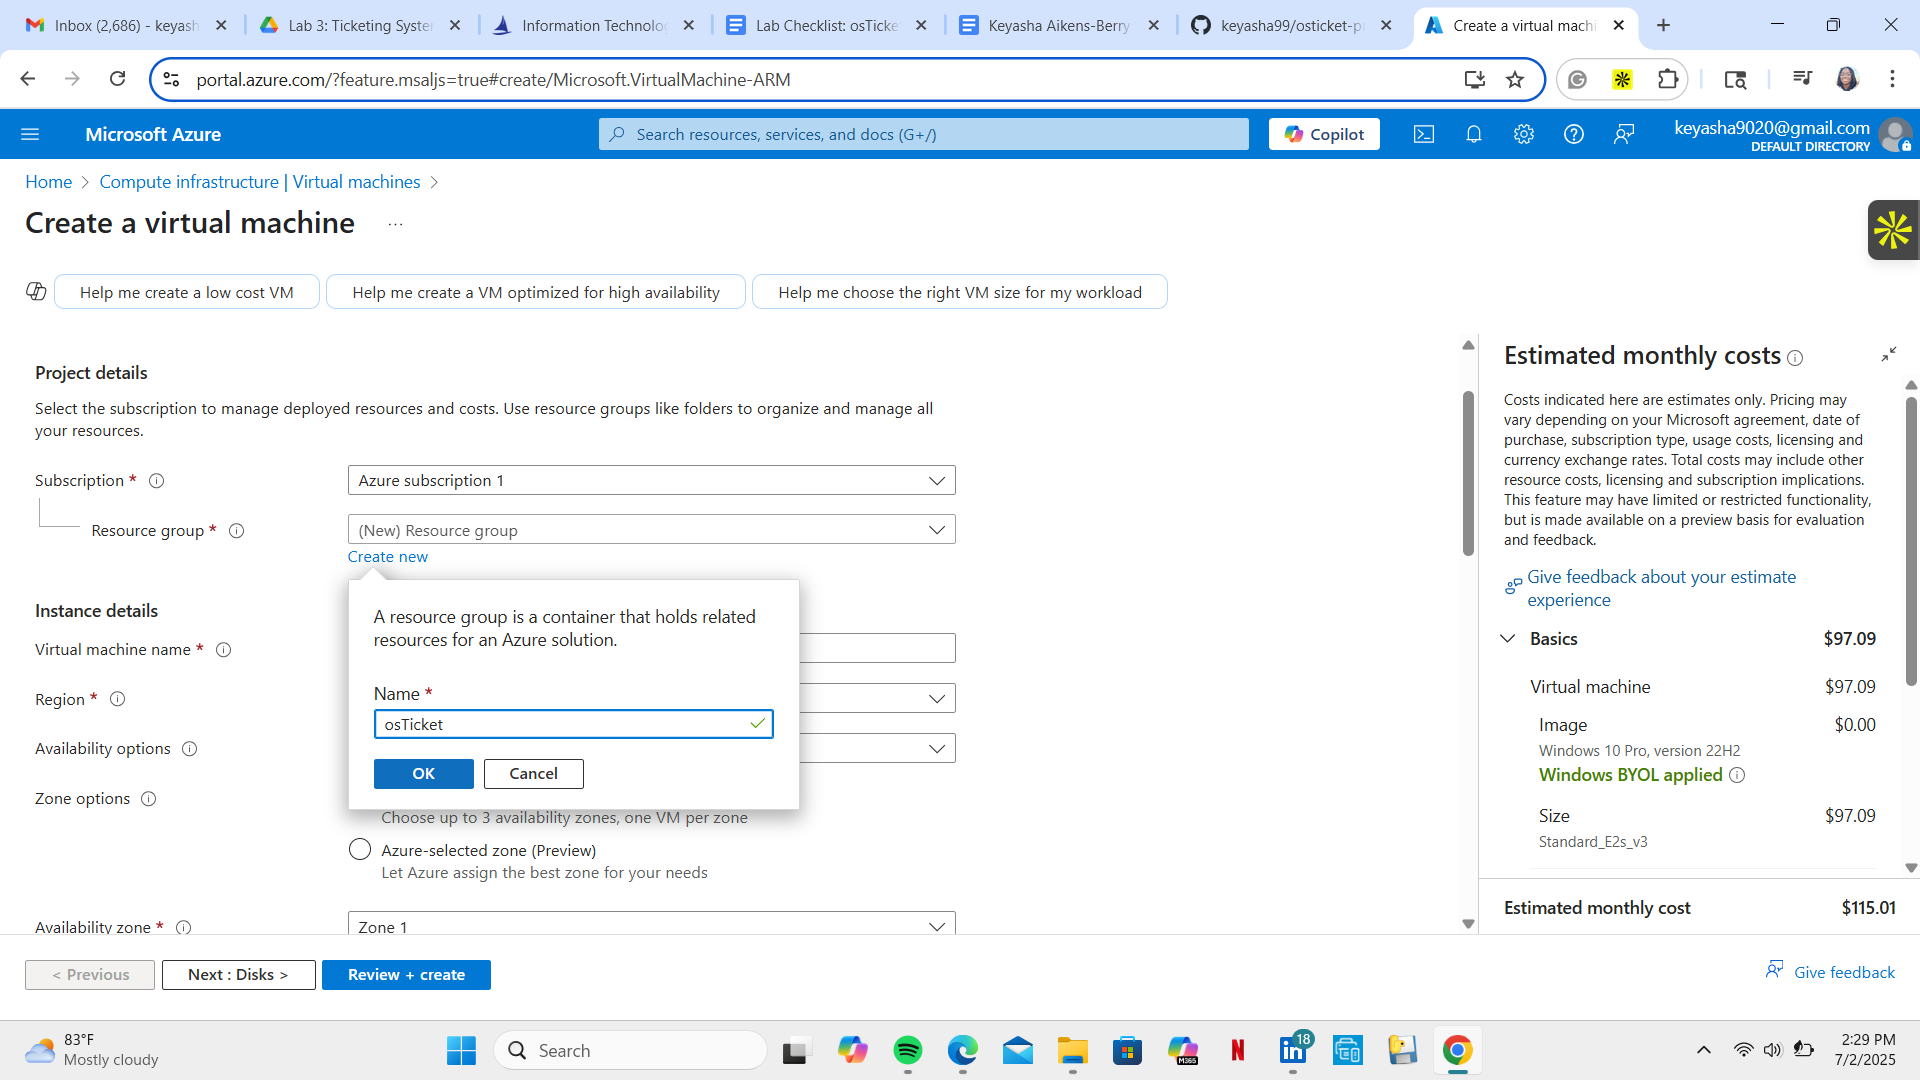The height and width of the screenshot is (1080, 1920).
Task: Click info icon next to Availability options
Action: click(189, 749)
